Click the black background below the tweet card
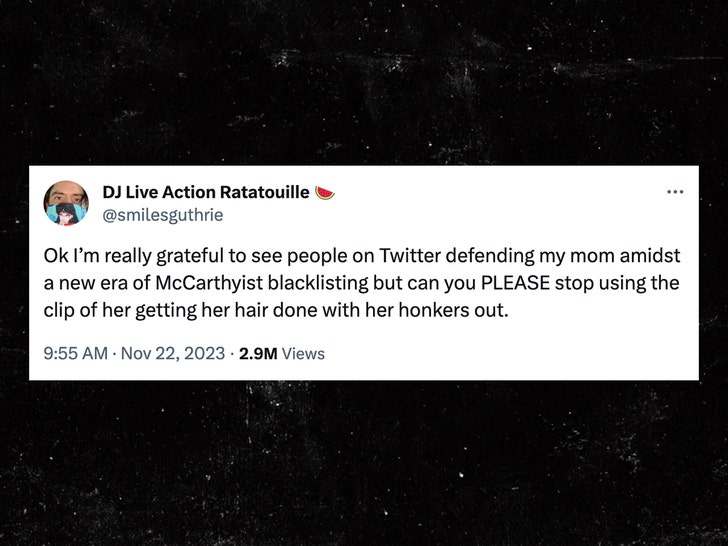Viewport: 728px width, 546px height. (x=364, y=460)
